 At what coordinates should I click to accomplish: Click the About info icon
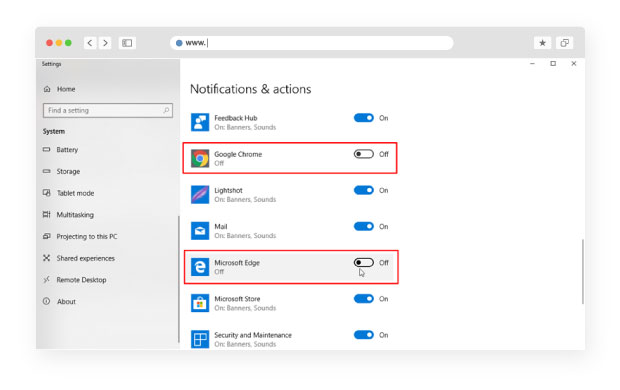pyautogui.click(x=47, y=301)
